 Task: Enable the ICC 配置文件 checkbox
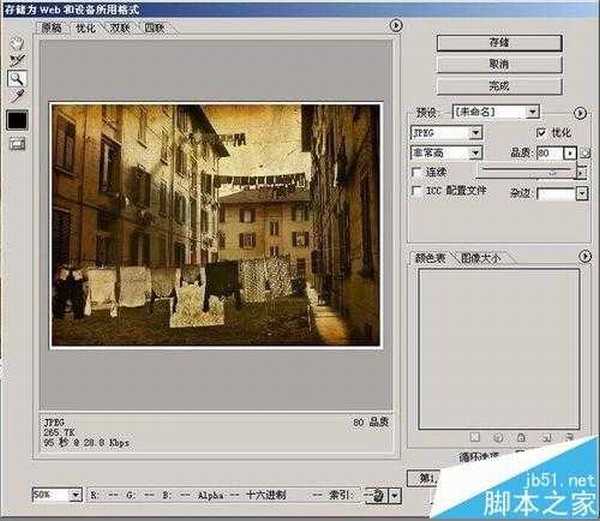pyautogui.click(x=416, y=190)
